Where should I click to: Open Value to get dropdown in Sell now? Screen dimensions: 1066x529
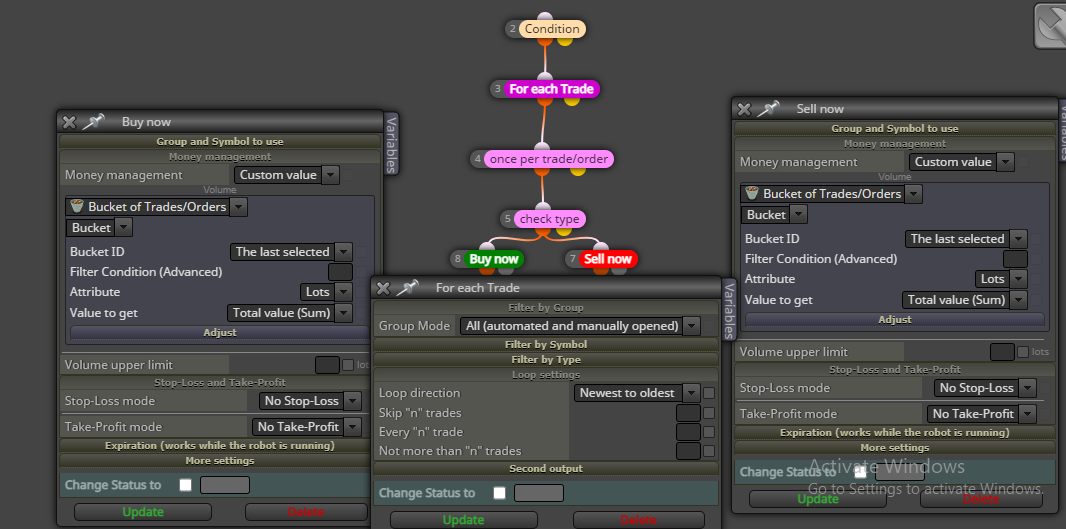965,300
